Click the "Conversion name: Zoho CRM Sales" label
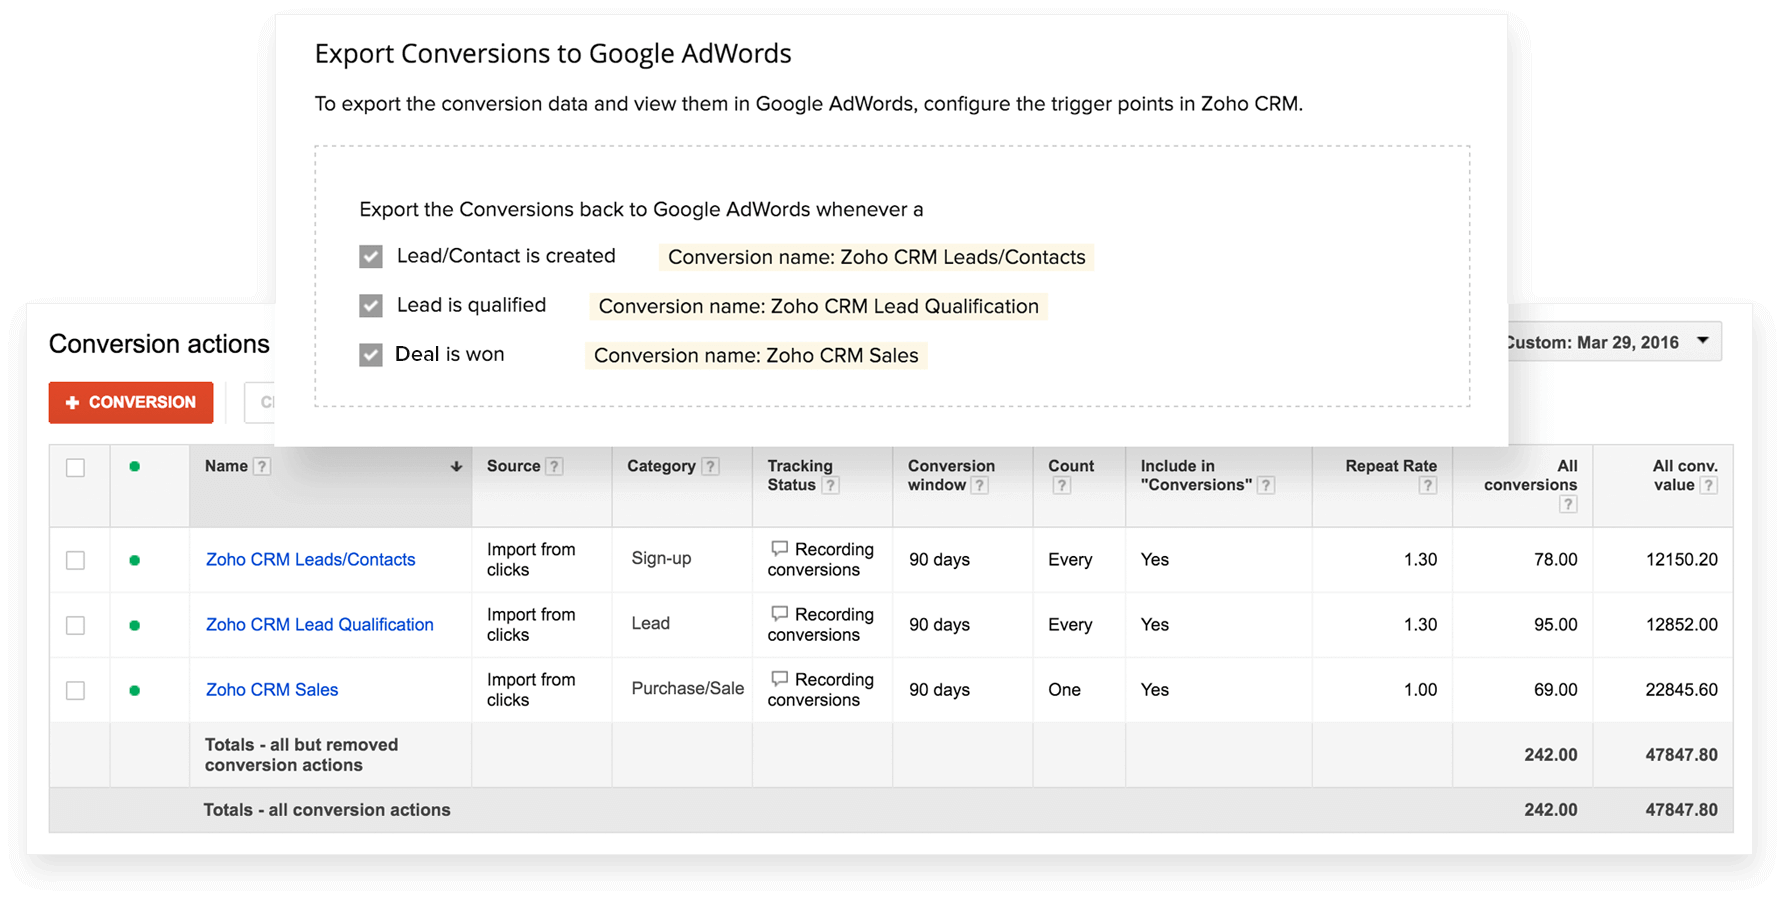 tap(756, 355)
